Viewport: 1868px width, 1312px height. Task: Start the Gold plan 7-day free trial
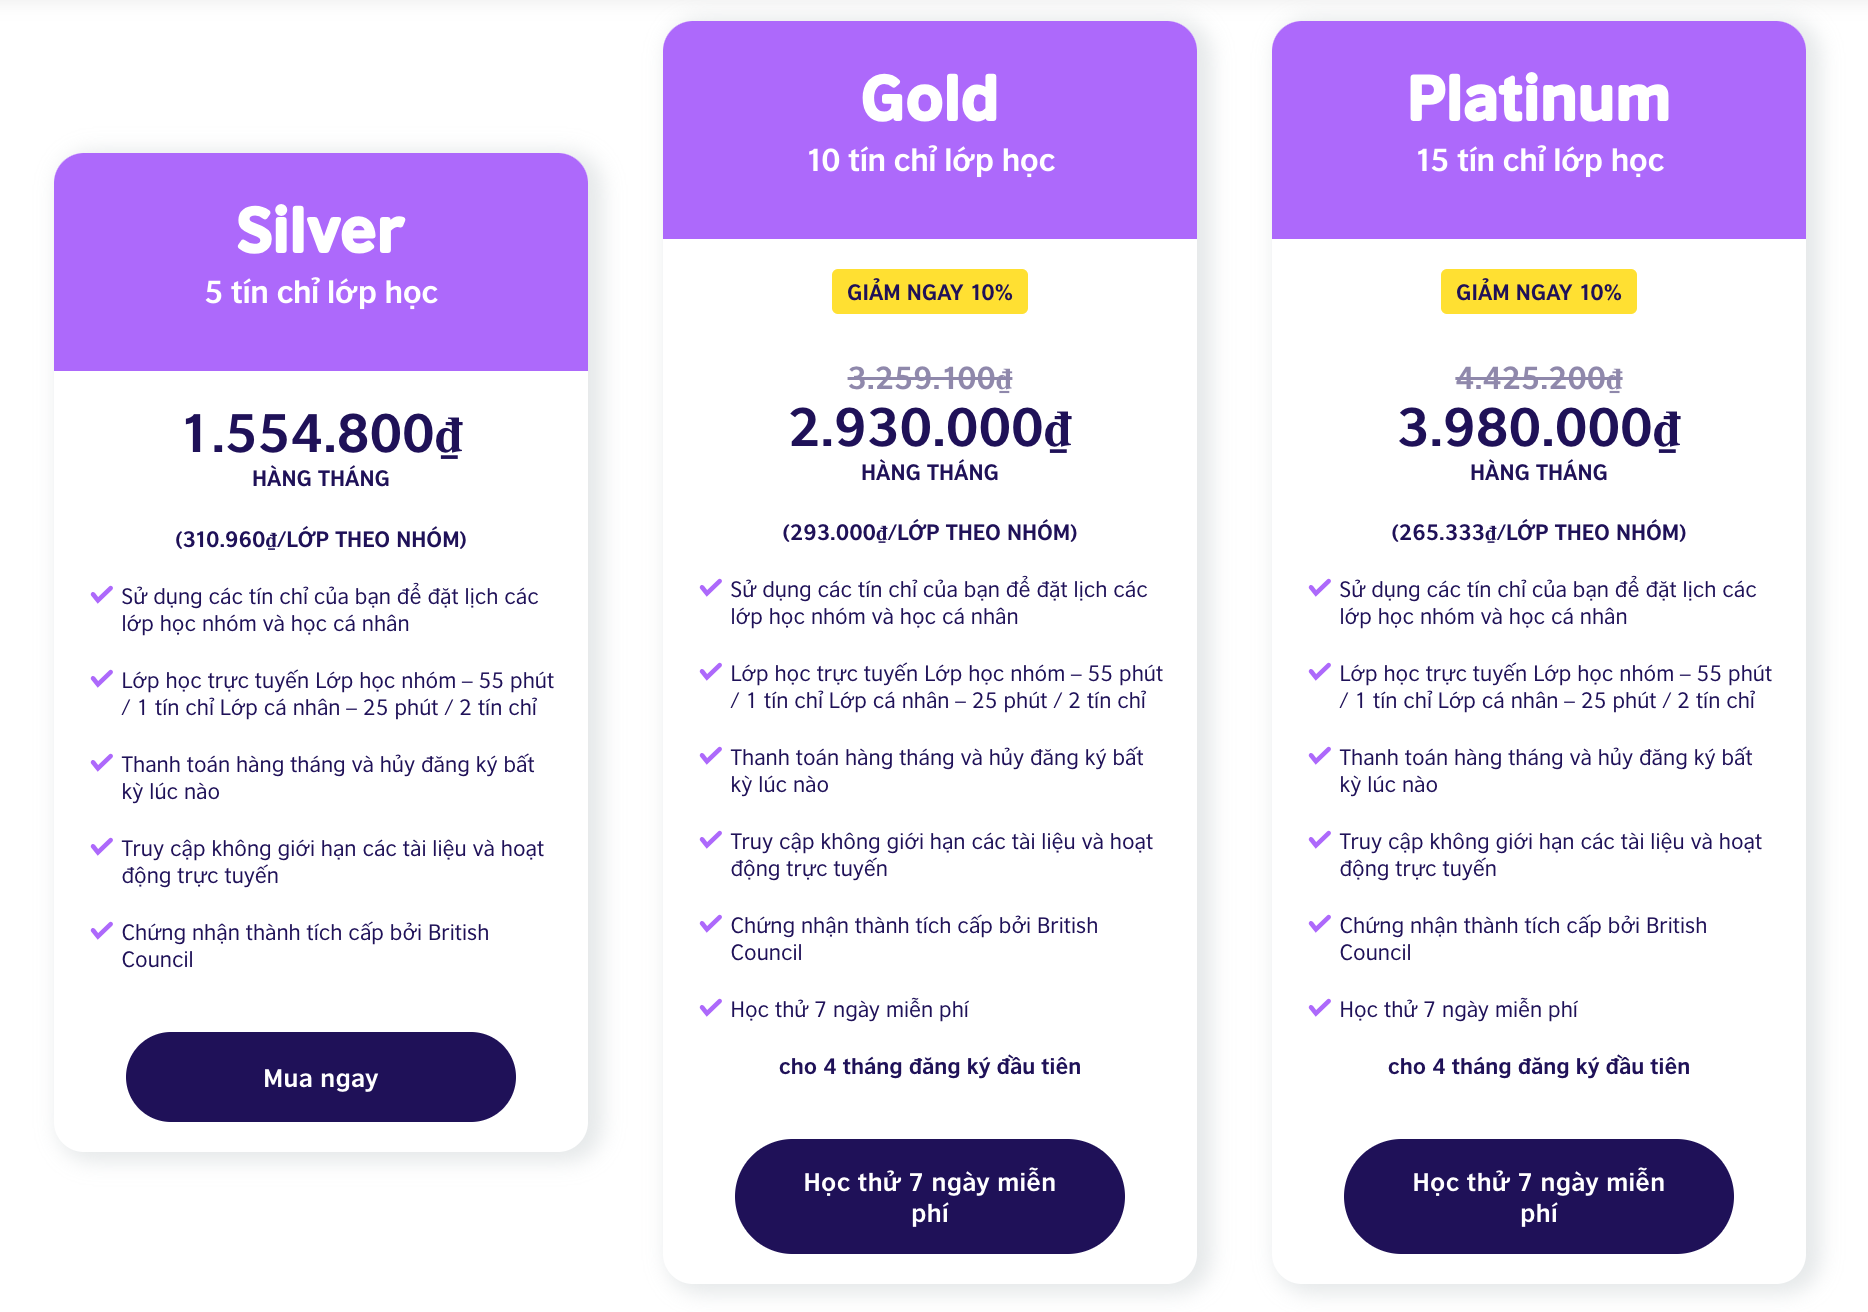(929, 1196)
